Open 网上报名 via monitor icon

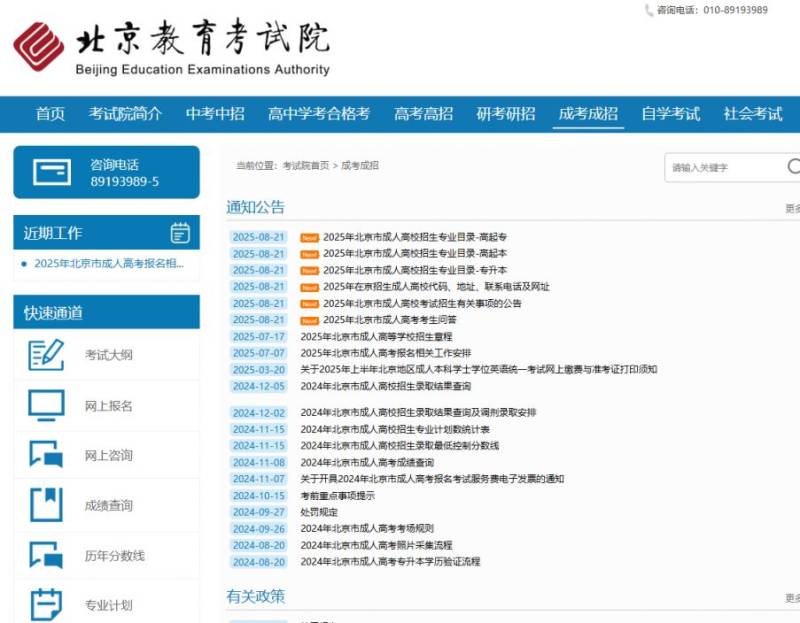(x=47, y=405)
